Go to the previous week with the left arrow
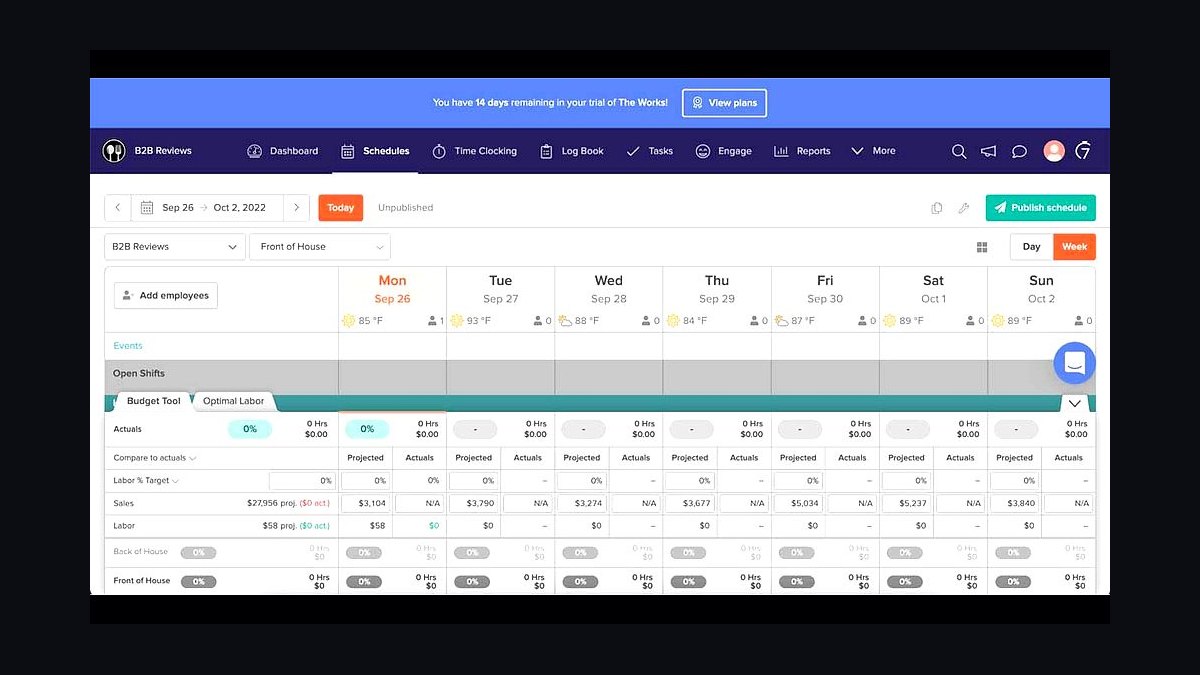 [x=118, y=208]
